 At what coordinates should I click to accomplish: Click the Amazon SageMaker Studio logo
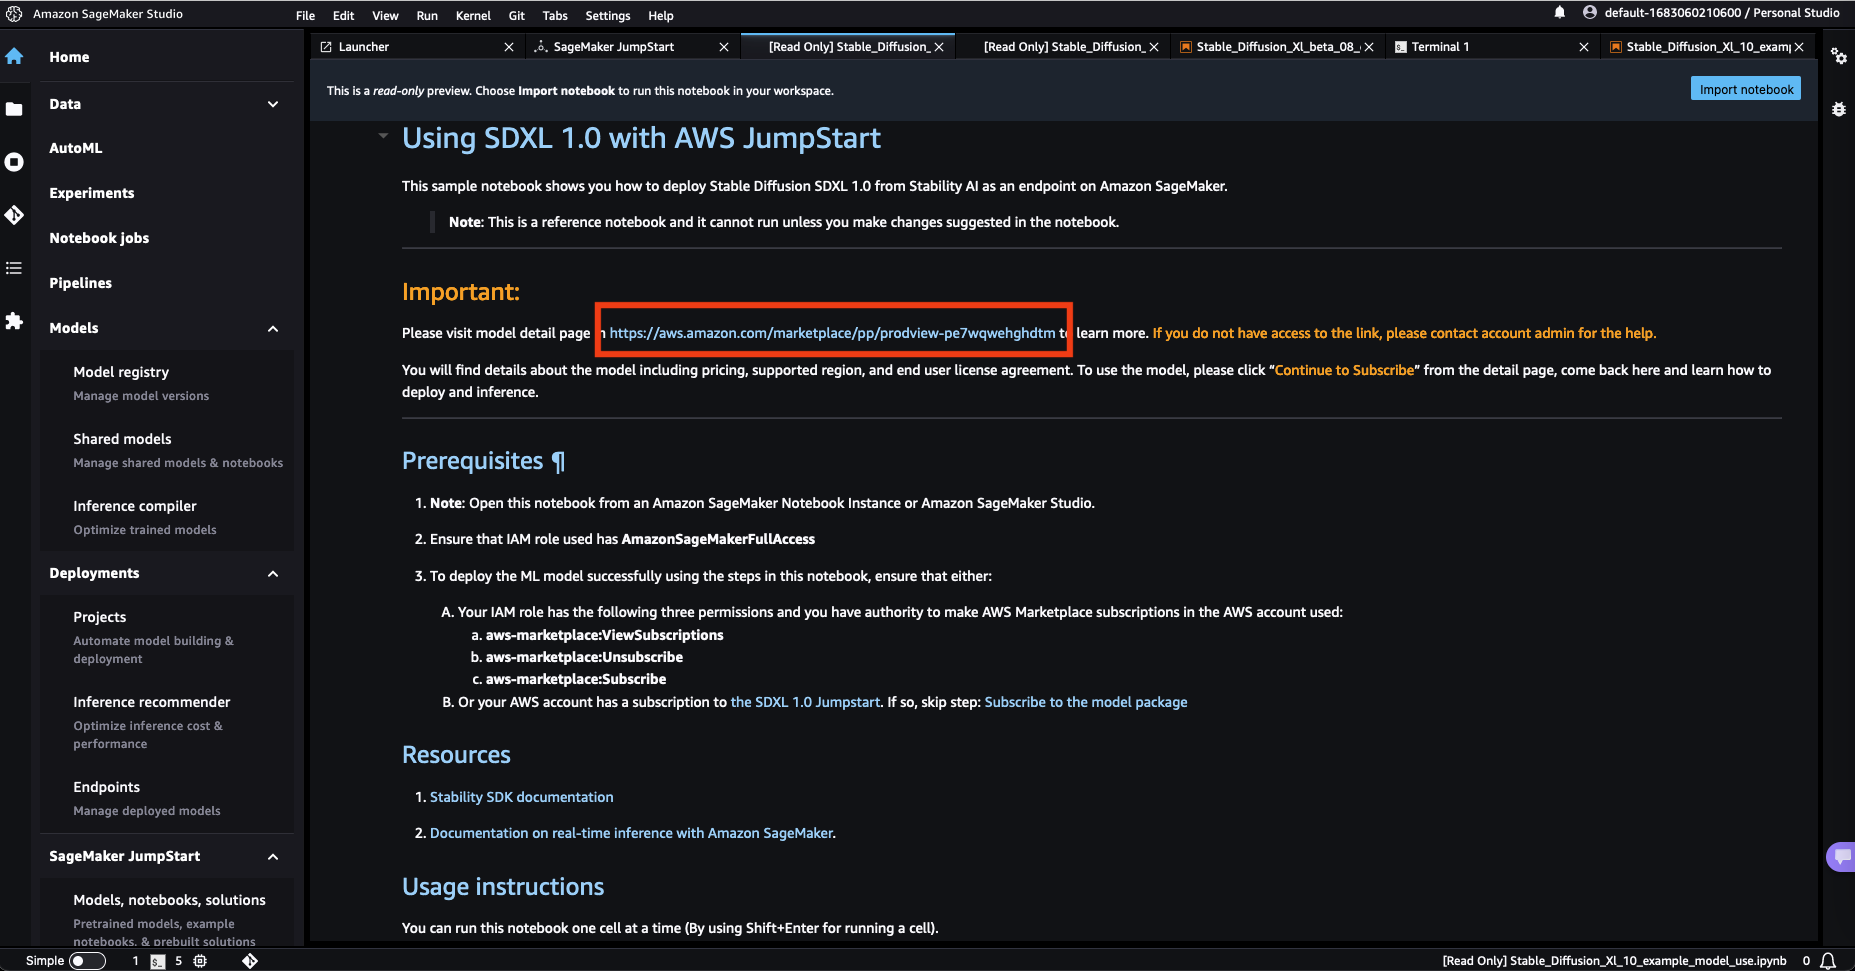point(14,14)
